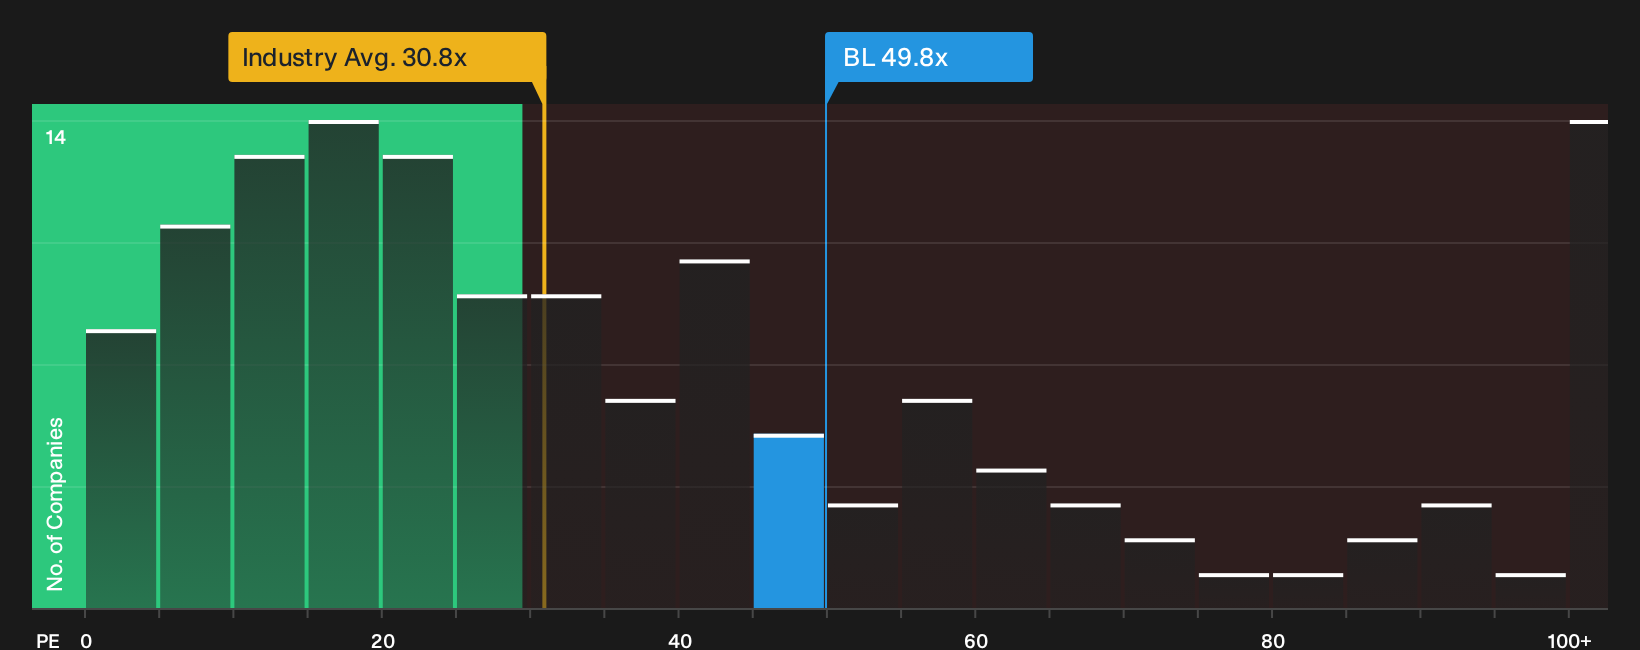This screenshot has width=1640, height=650.
Task: Click the first green bar at PE 0-5
Action: pos(121,469)
